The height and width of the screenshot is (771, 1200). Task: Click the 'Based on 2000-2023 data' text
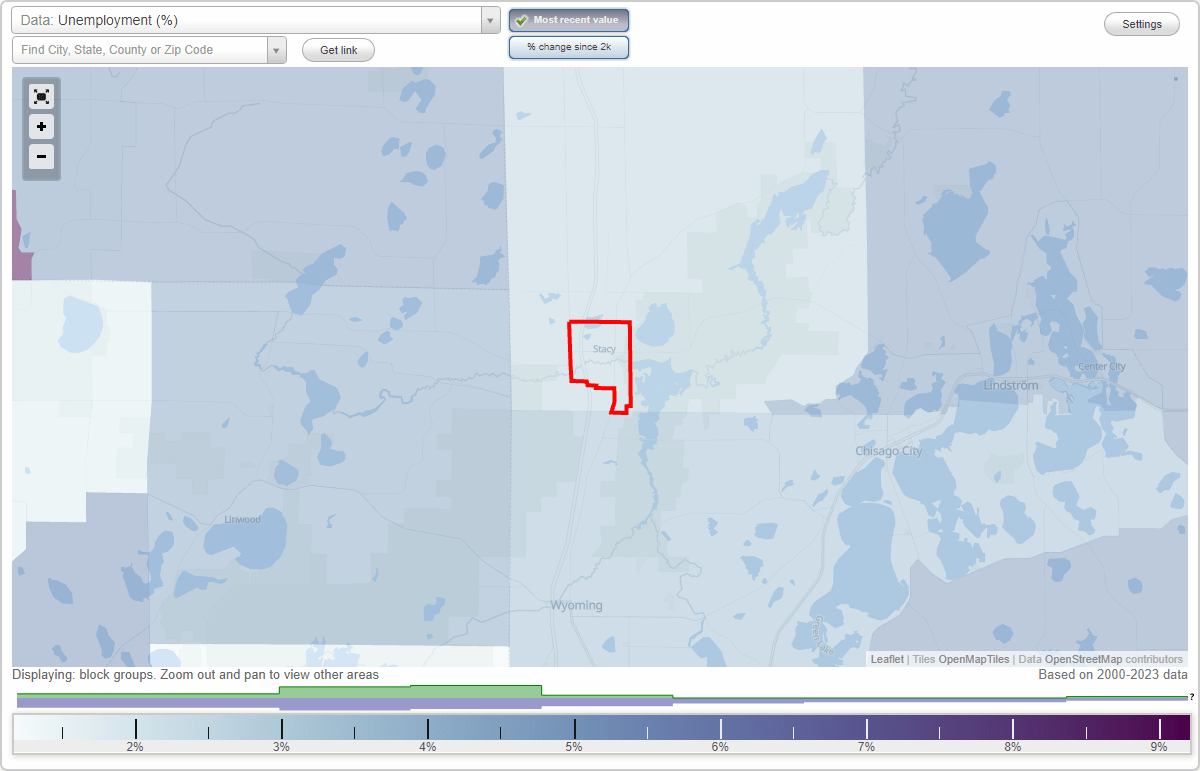(x=1113, y=675)
